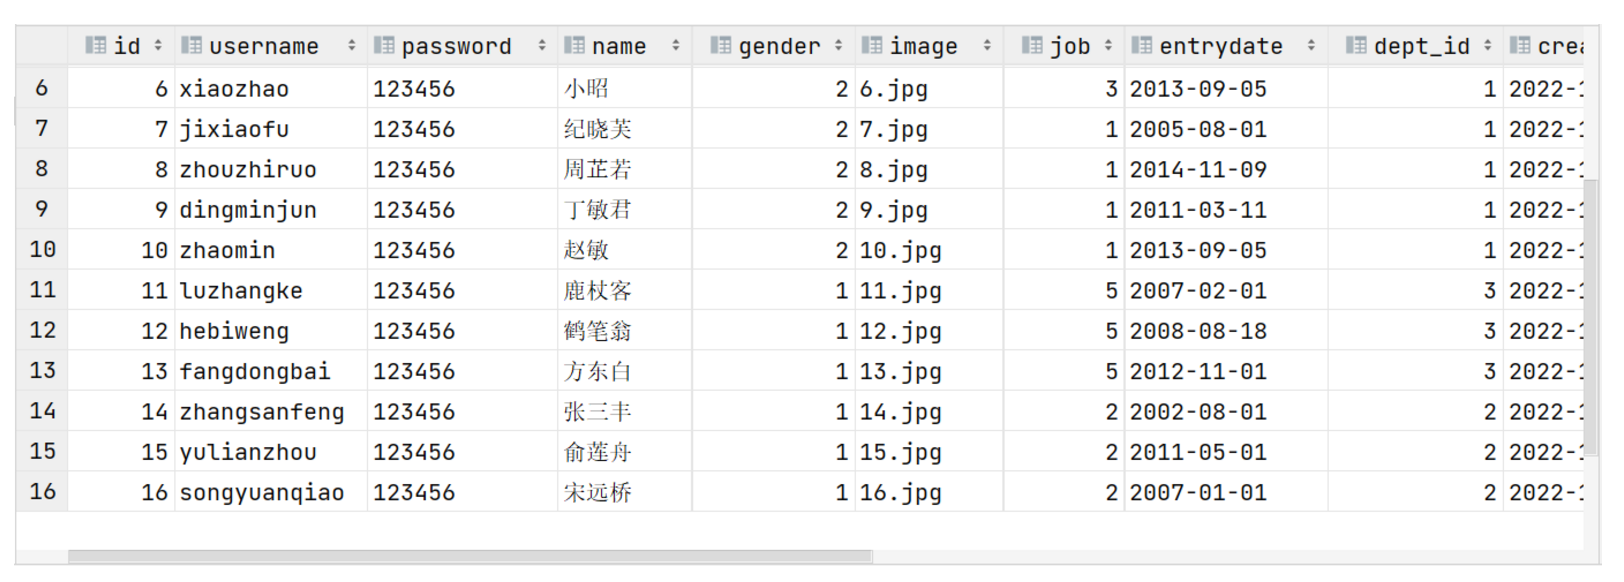Toggle sorting on the username column

pyautogui.click(x=352, y=45)
